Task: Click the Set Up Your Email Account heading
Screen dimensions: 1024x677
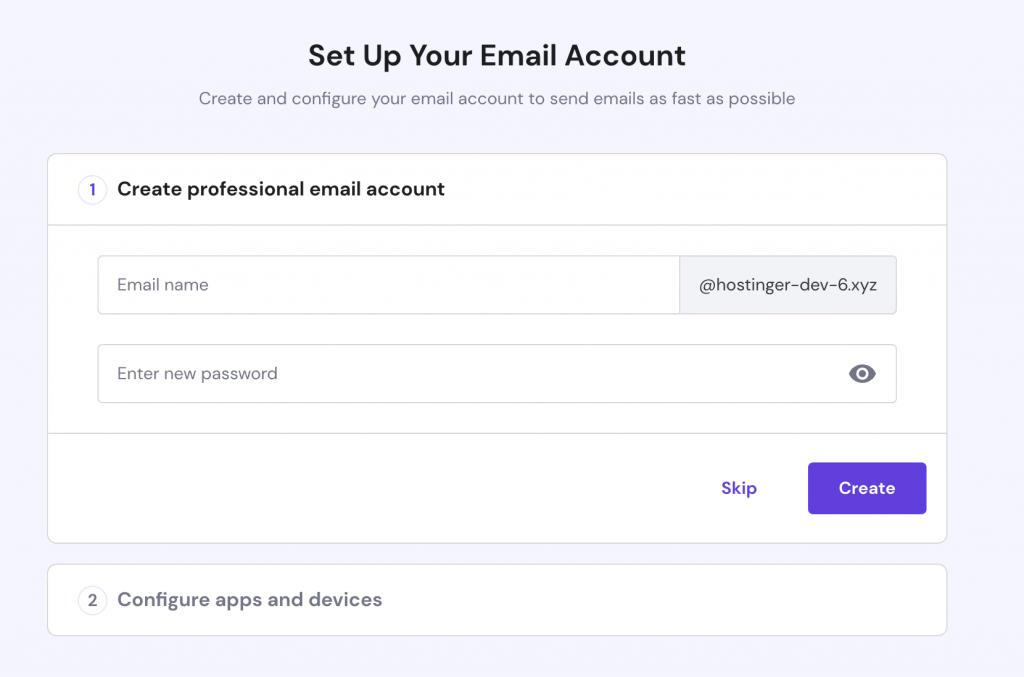Action: point(497,55)
